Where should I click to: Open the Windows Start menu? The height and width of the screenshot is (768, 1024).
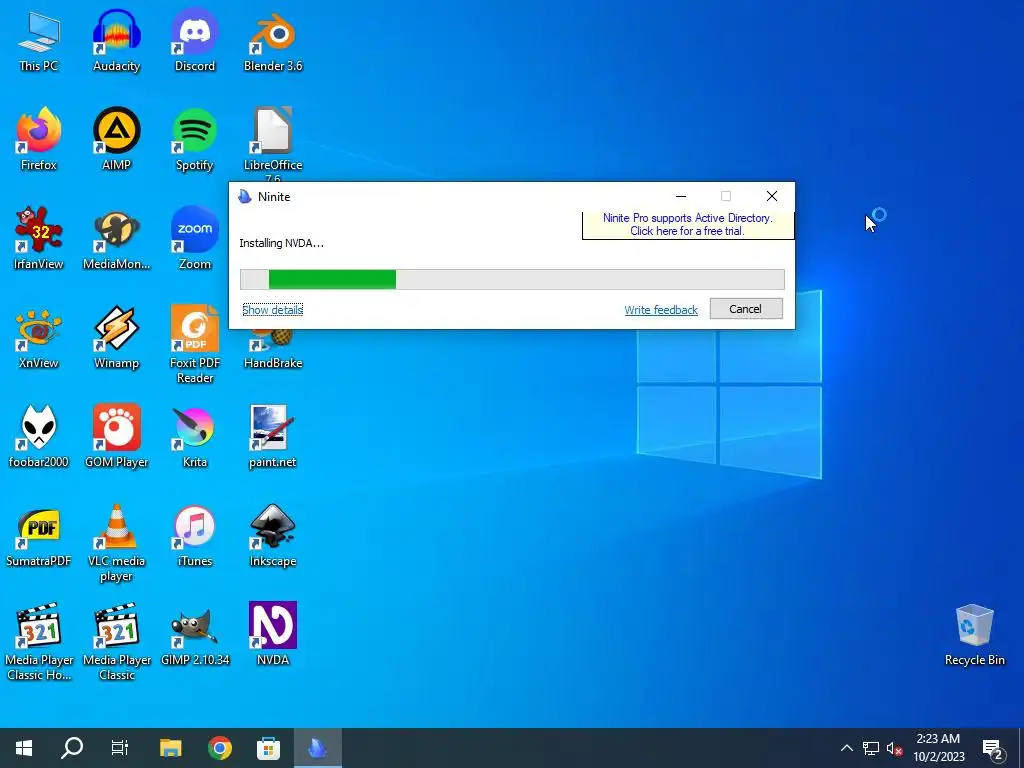24,748
